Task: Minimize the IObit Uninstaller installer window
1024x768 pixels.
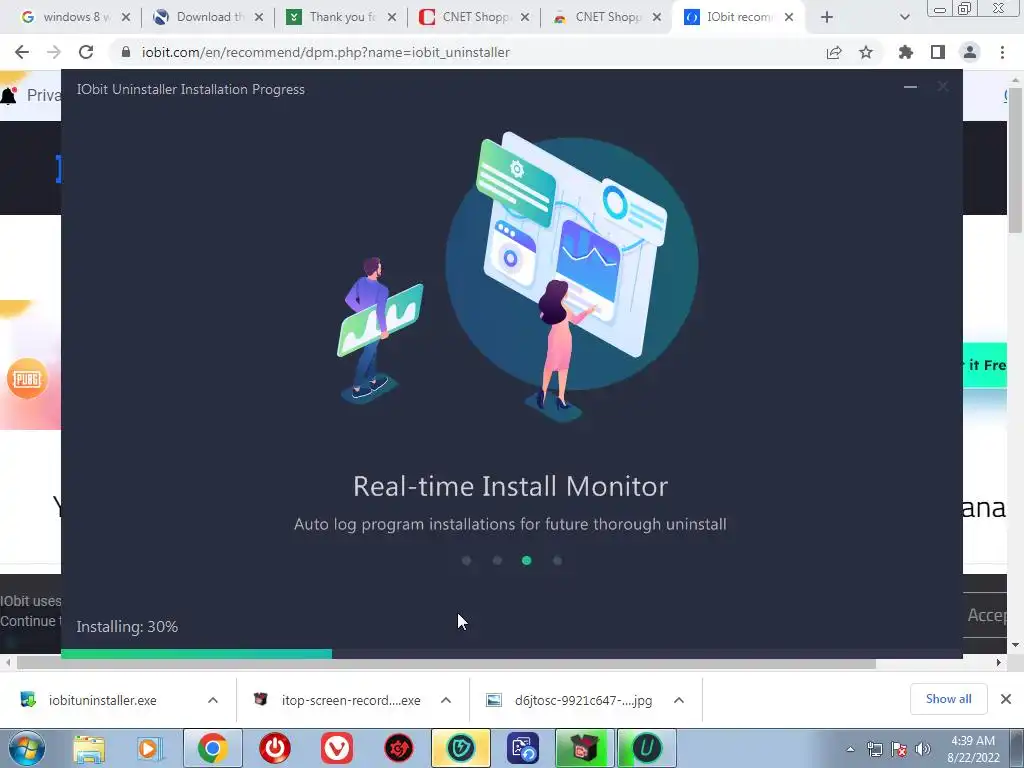Action: pos(910,87)
